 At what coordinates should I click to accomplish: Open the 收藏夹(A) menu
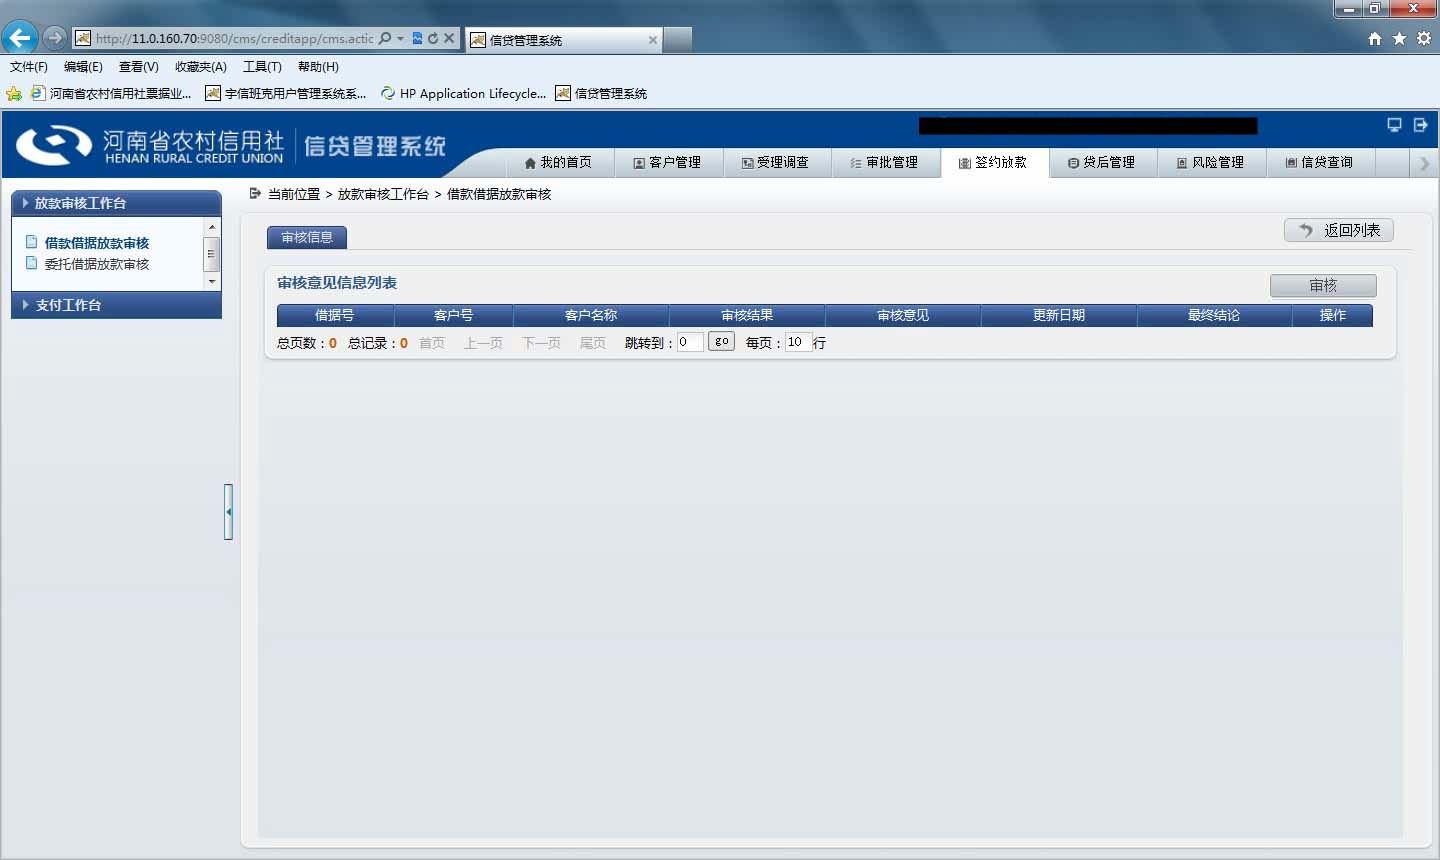pyautogui.click(x=201, y=67)
